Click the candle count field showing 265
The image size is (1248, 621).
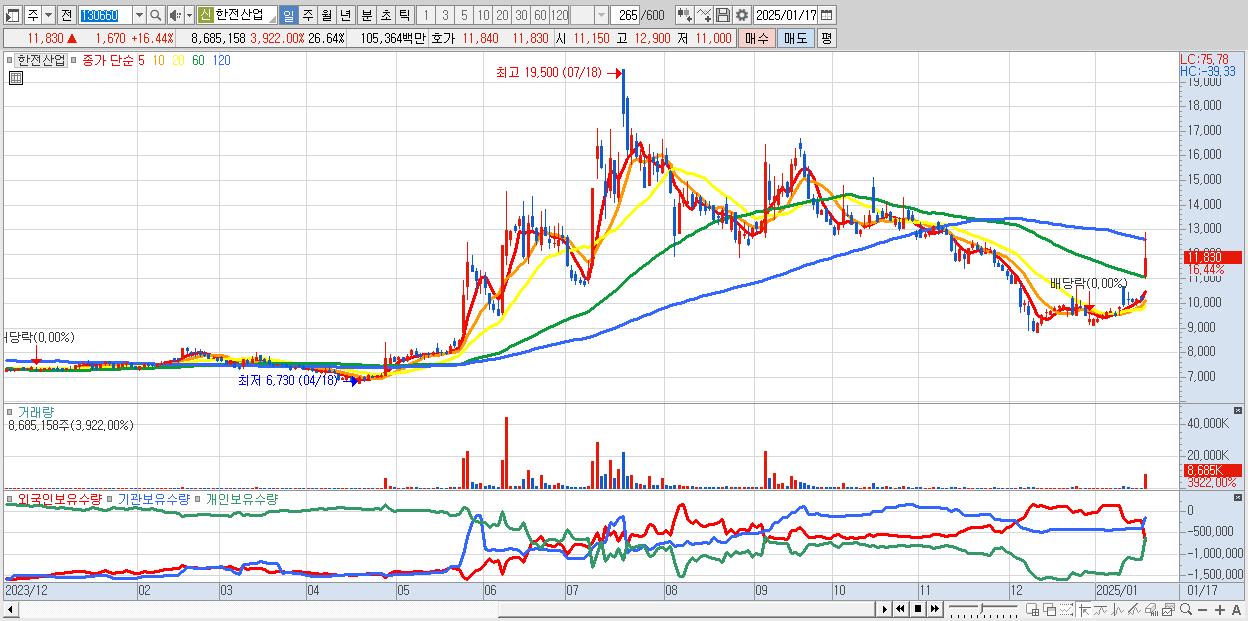point(625,15)
